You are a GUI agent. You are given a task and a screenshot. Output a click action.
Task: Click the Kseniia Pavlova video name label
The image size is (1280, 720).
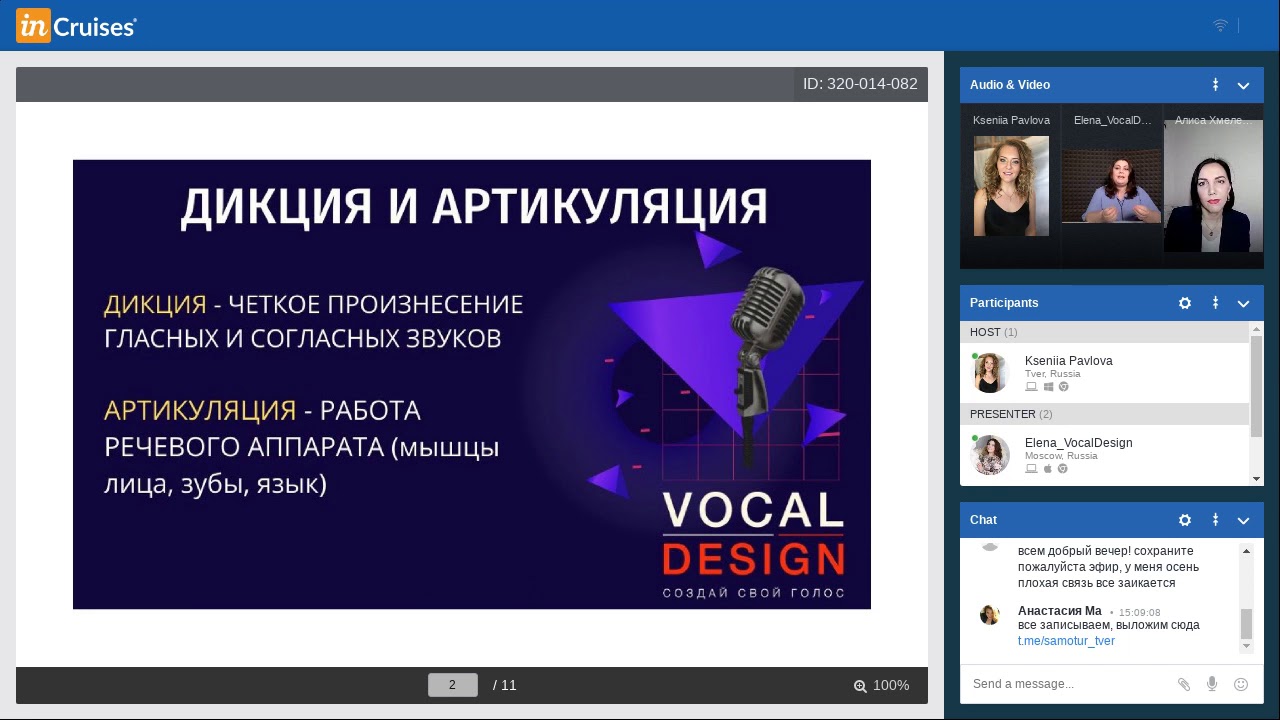[x=1011, y=120]
